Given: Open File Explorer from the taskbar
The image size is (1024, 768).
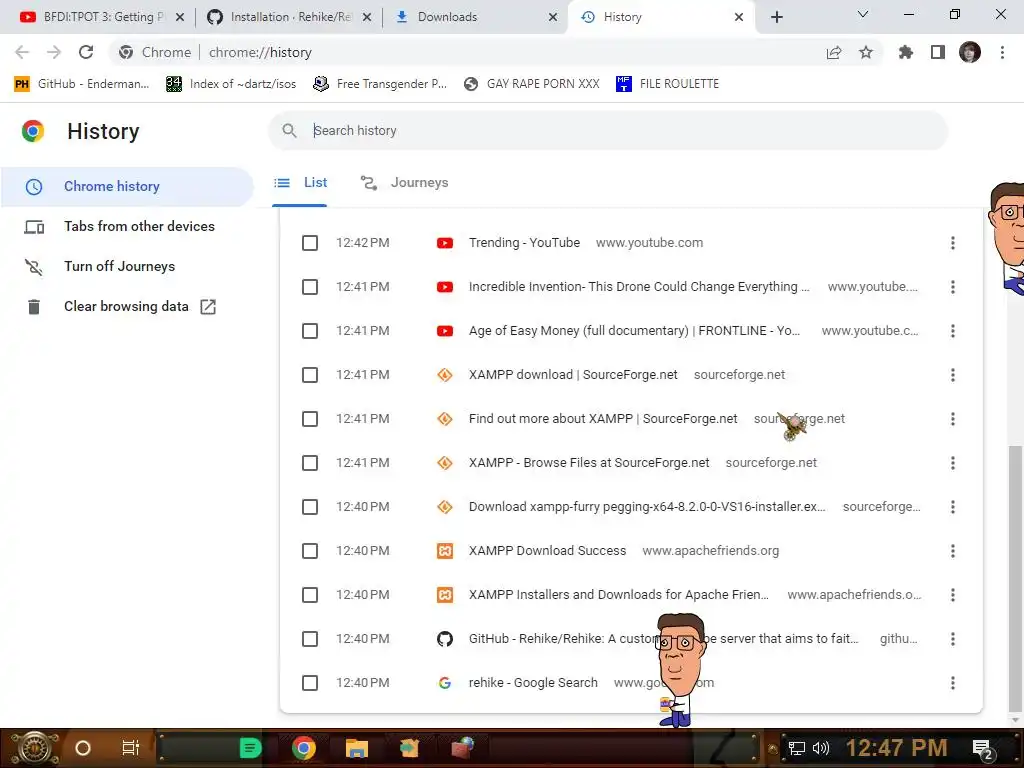Looking at the screenshot, I should [x=357, y=748].
